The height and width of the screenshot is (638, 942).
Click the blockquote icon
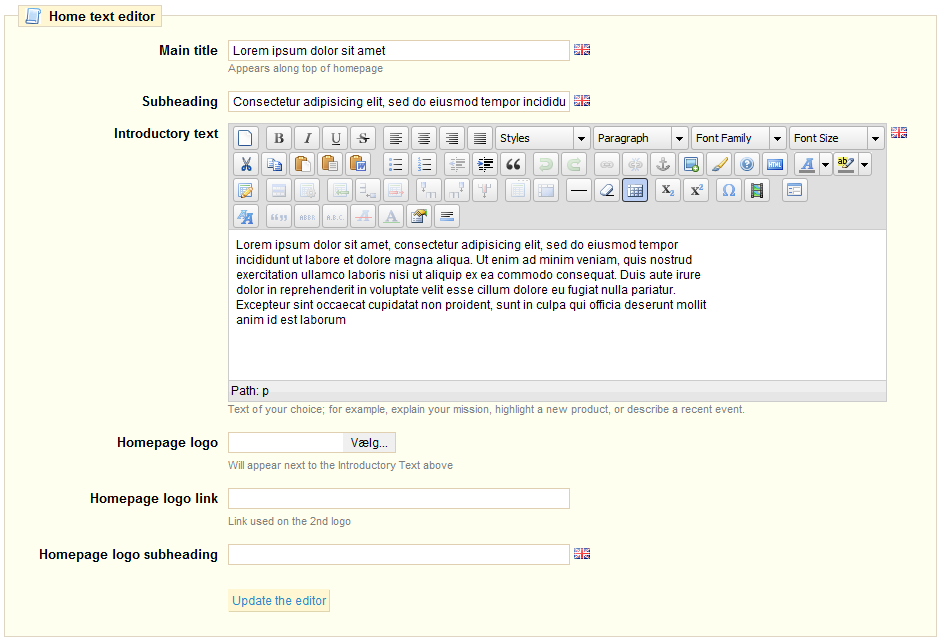point(514,165)
